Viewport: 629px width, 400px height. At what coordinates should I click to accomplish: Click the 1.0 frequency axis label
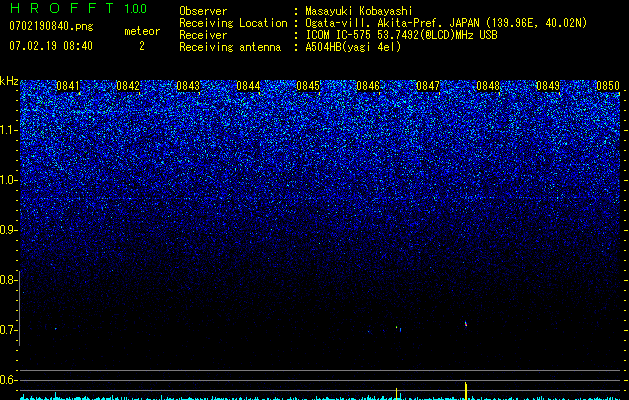tap(7, 180)
